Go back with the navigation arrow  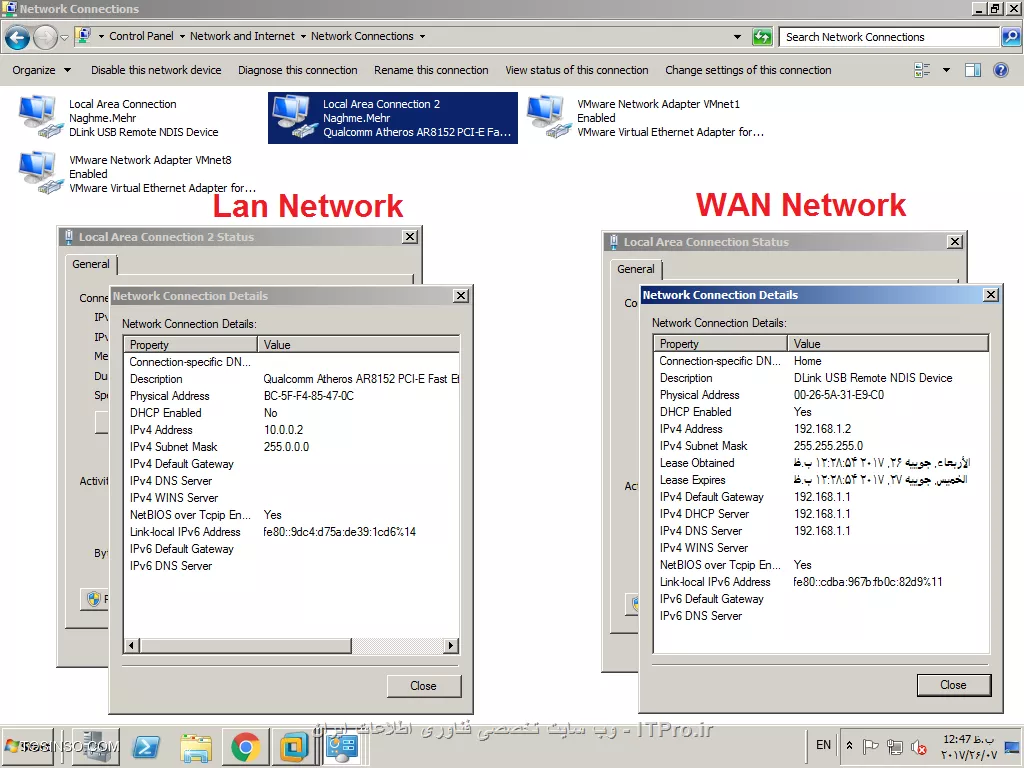(x=18, y=37)
